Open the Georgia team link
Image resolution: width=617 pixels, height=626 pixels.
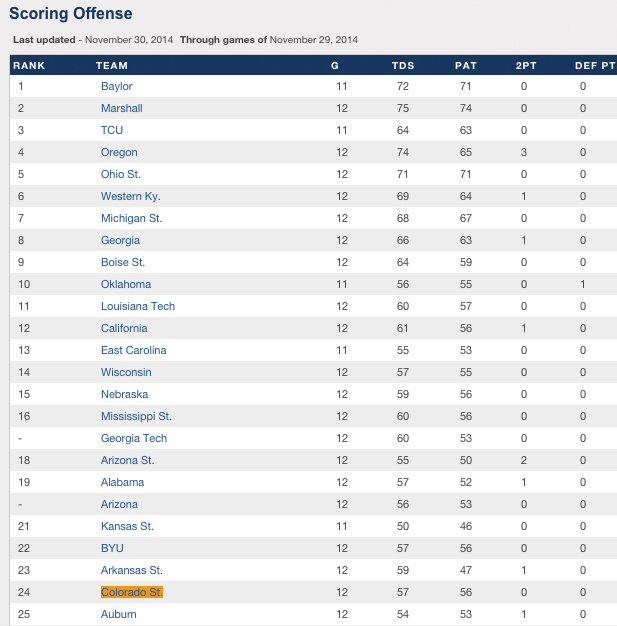pyautogui.click(x=120, y=240)
